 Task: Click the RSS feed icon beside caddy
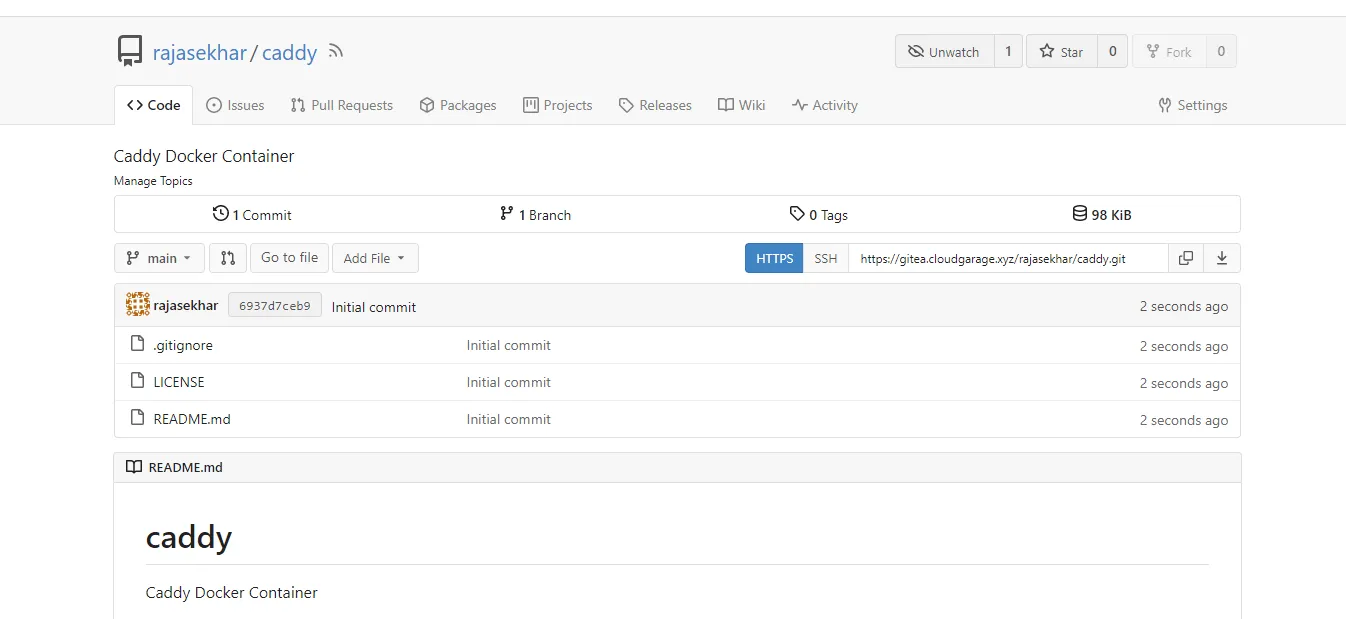(x=336, y=51)
